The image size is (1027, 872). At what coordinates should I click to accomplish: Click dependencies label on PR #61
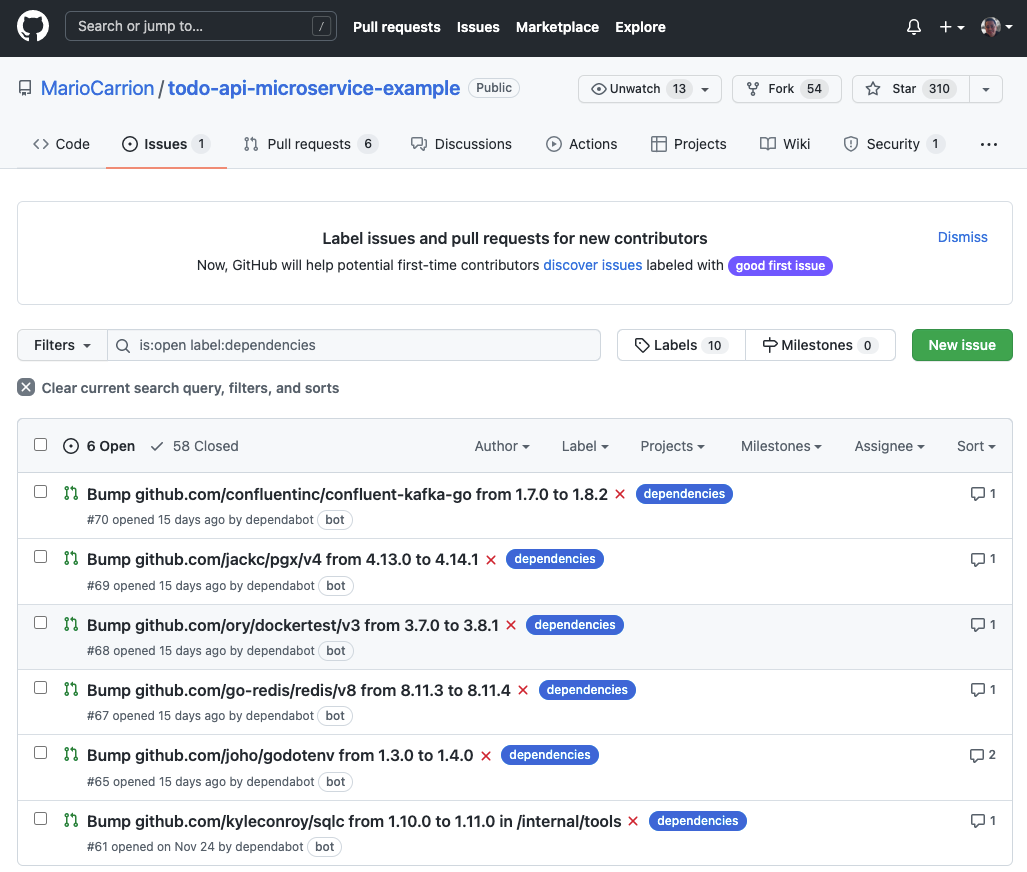coord(697,821)
